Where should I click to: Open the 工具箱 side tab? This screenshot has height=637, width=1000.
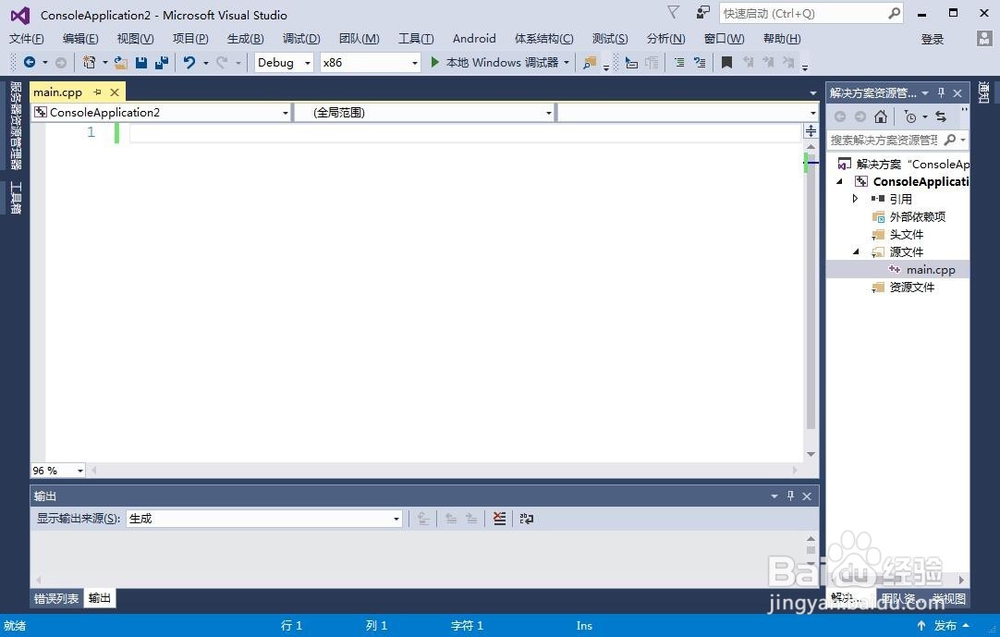15,198
